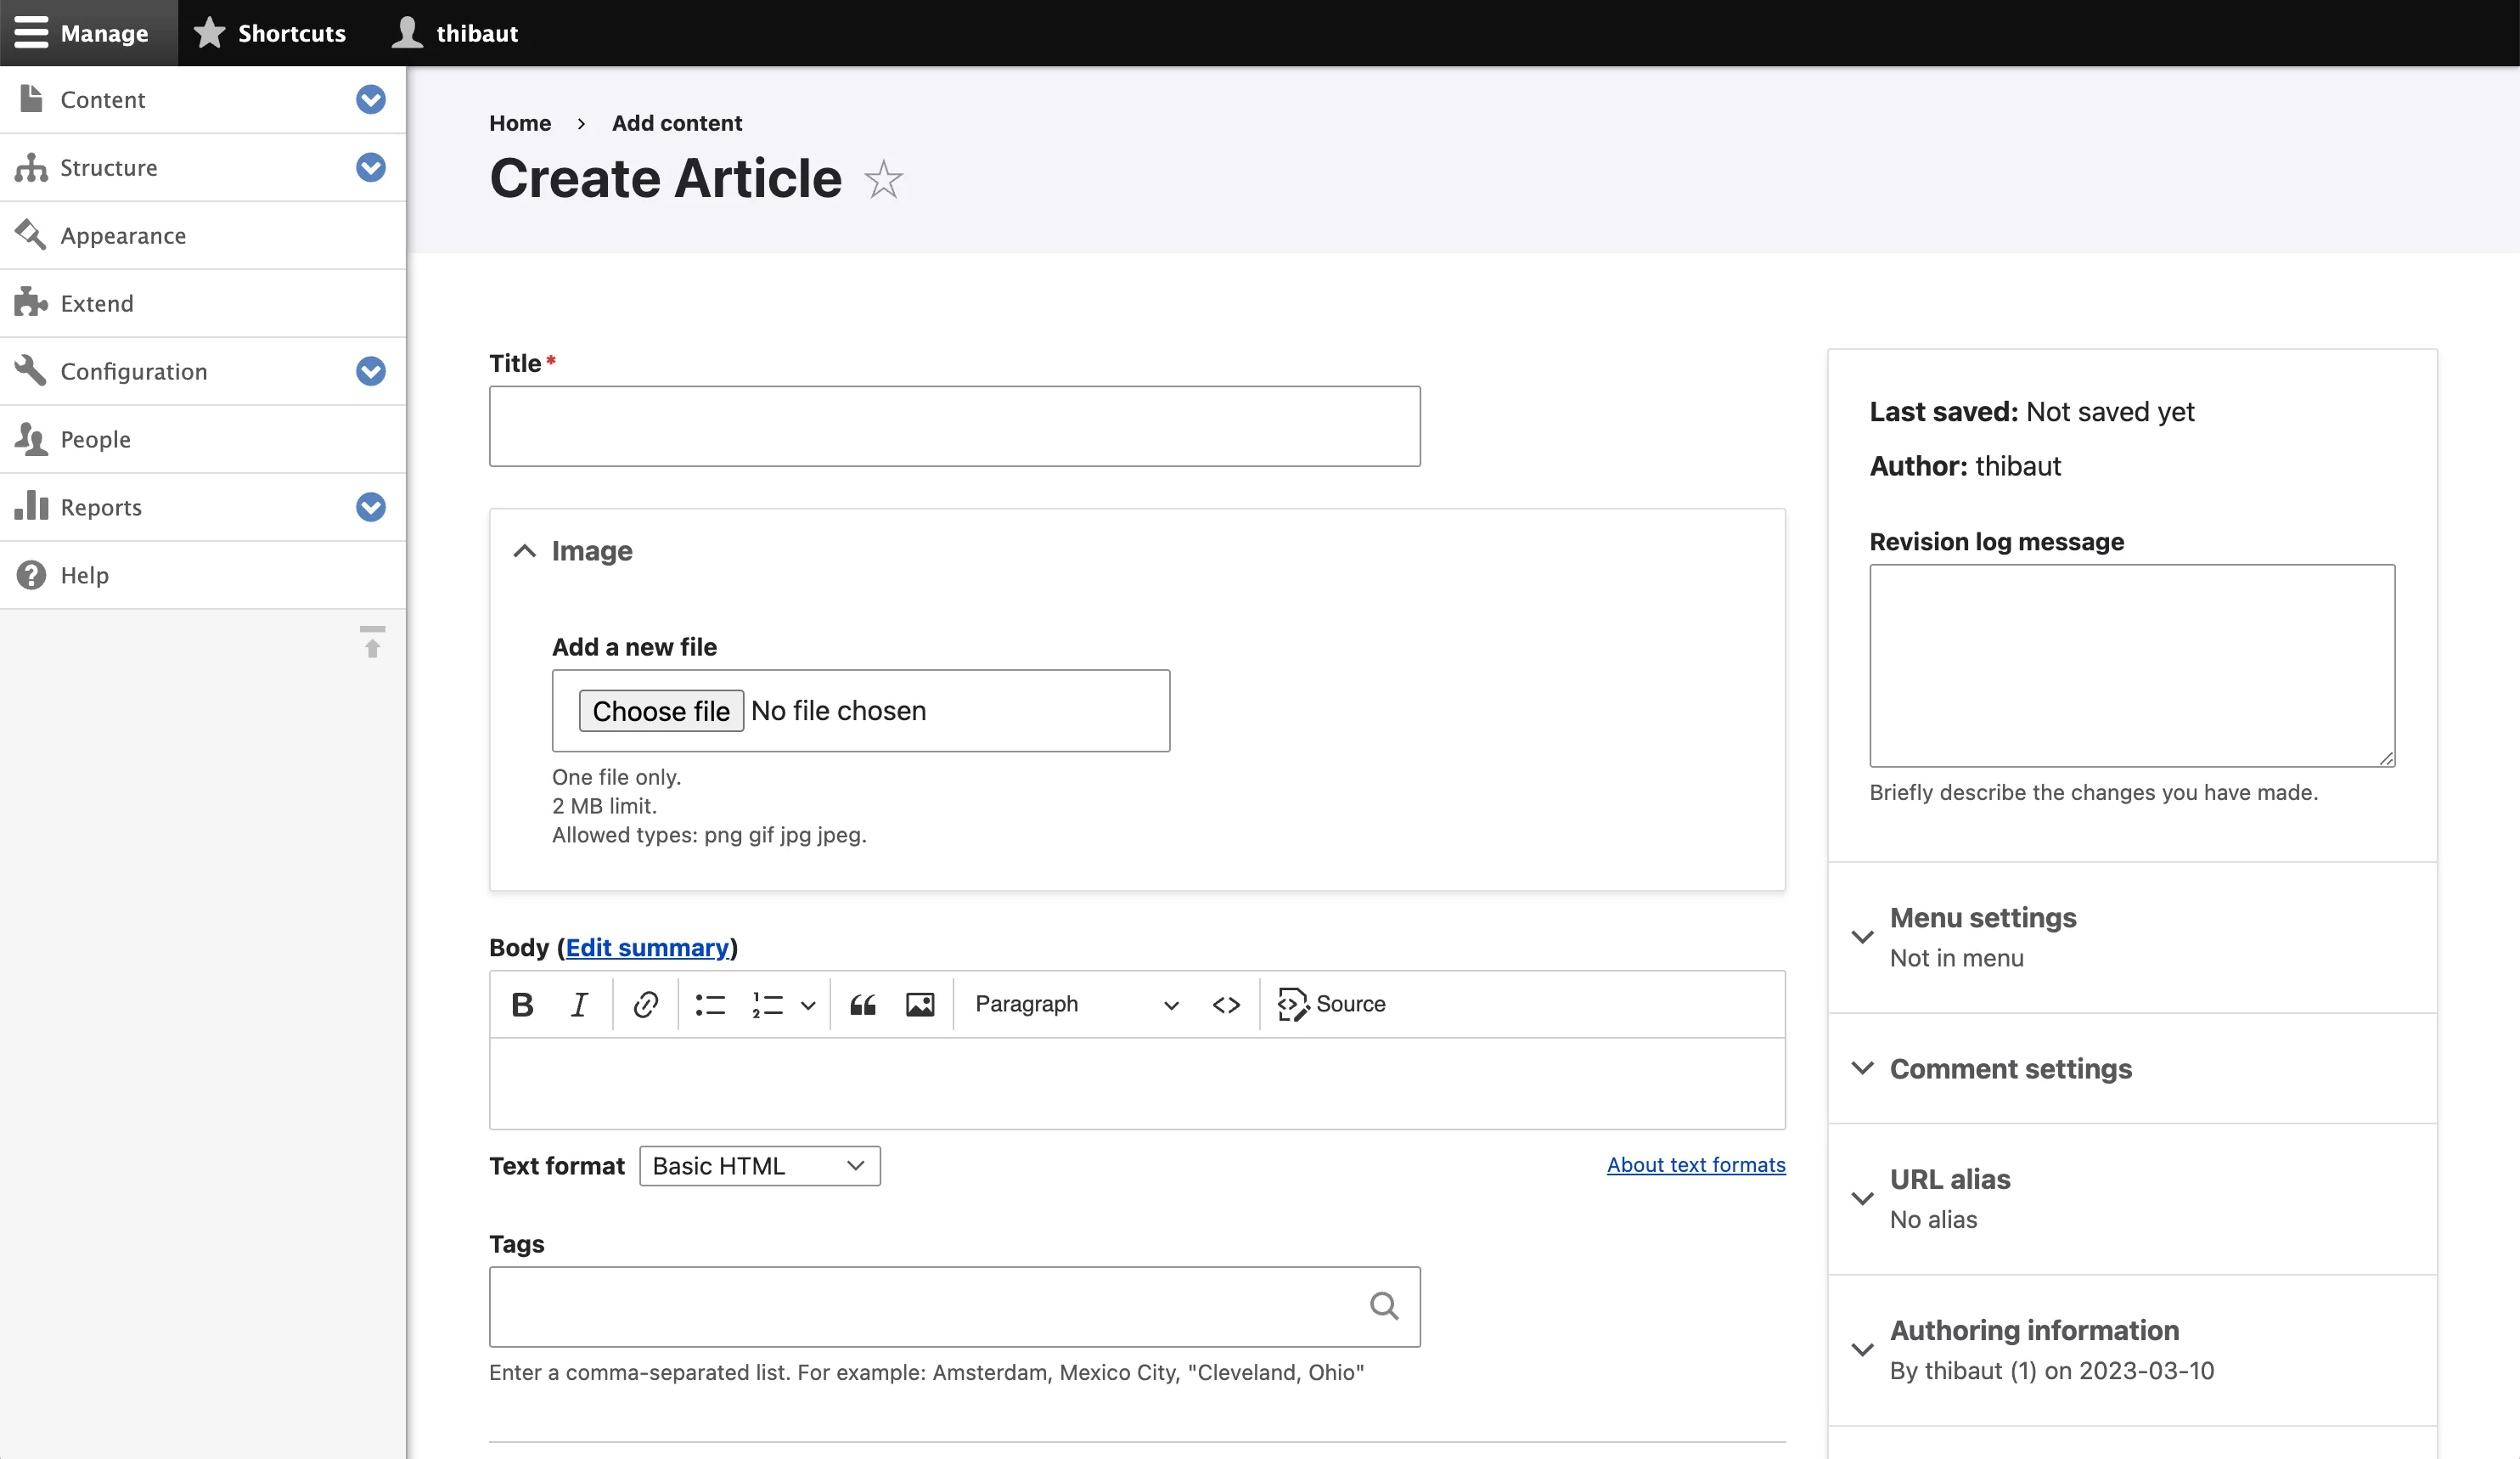Image resolution: width=2520 pixels, height=1459 pixels.
Task: Click the Hyperlink insert icon
Action: tap(644, 1004)
